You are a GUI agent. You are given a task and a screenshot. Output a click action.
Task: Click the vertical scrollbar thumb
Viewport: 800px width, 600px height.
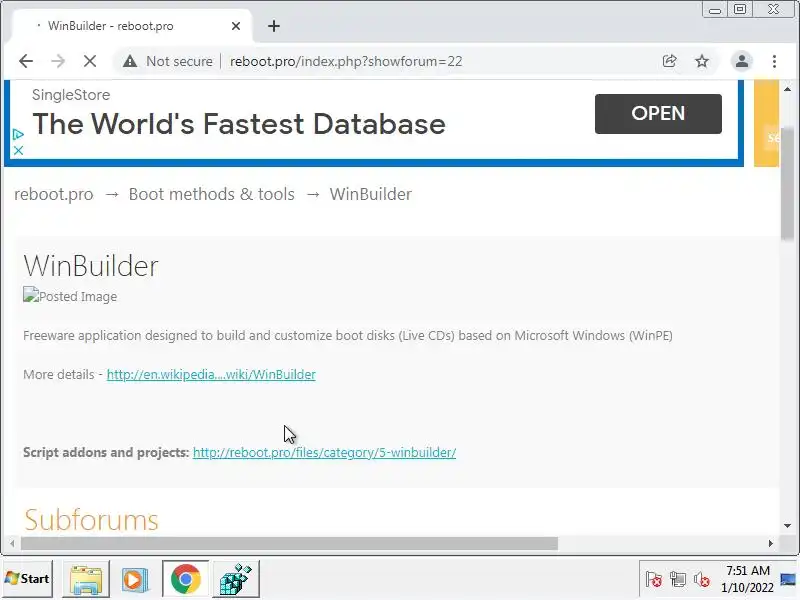[788, 183]
